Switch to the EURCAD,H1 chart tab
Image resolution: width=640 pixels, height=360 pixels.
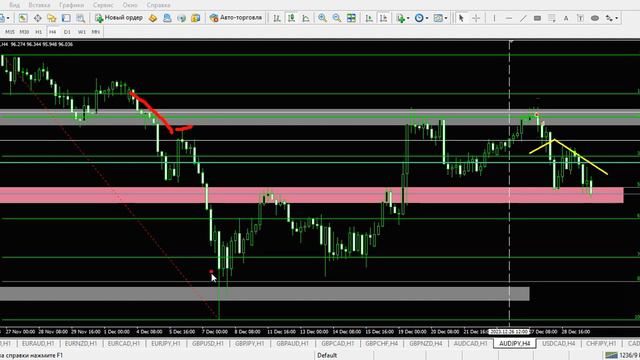(x=123, y=344)
